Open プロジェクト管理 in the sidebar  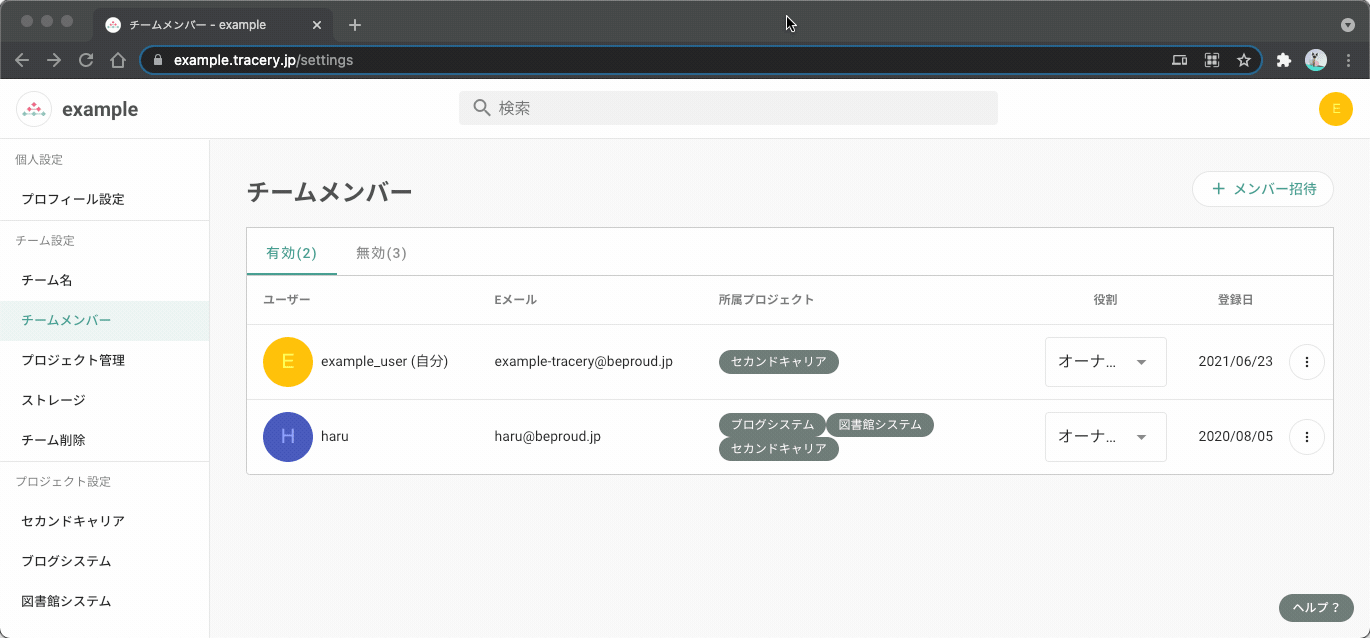click(x=73, y=360)
